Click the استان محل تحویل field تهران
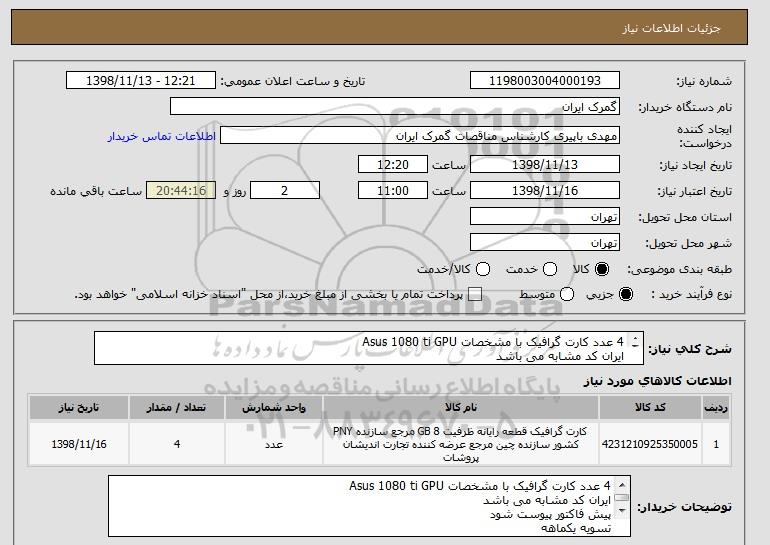The image size is (770, 545). pos(545,217)
